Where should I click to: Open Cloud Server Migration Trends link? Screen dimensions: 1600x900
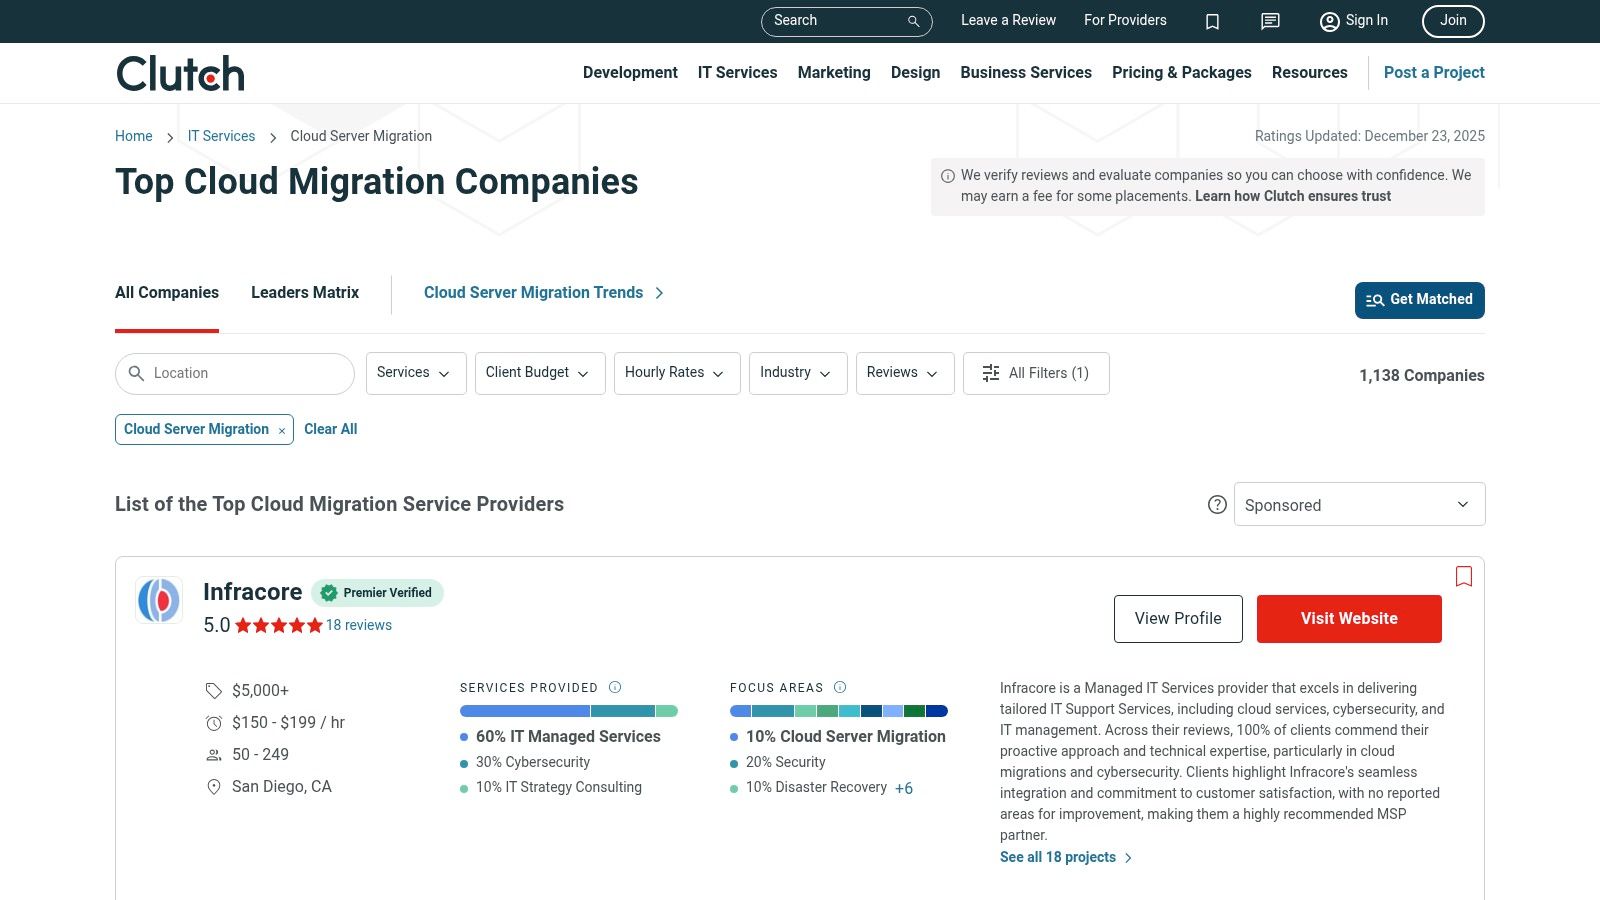(x=533, y=292)
